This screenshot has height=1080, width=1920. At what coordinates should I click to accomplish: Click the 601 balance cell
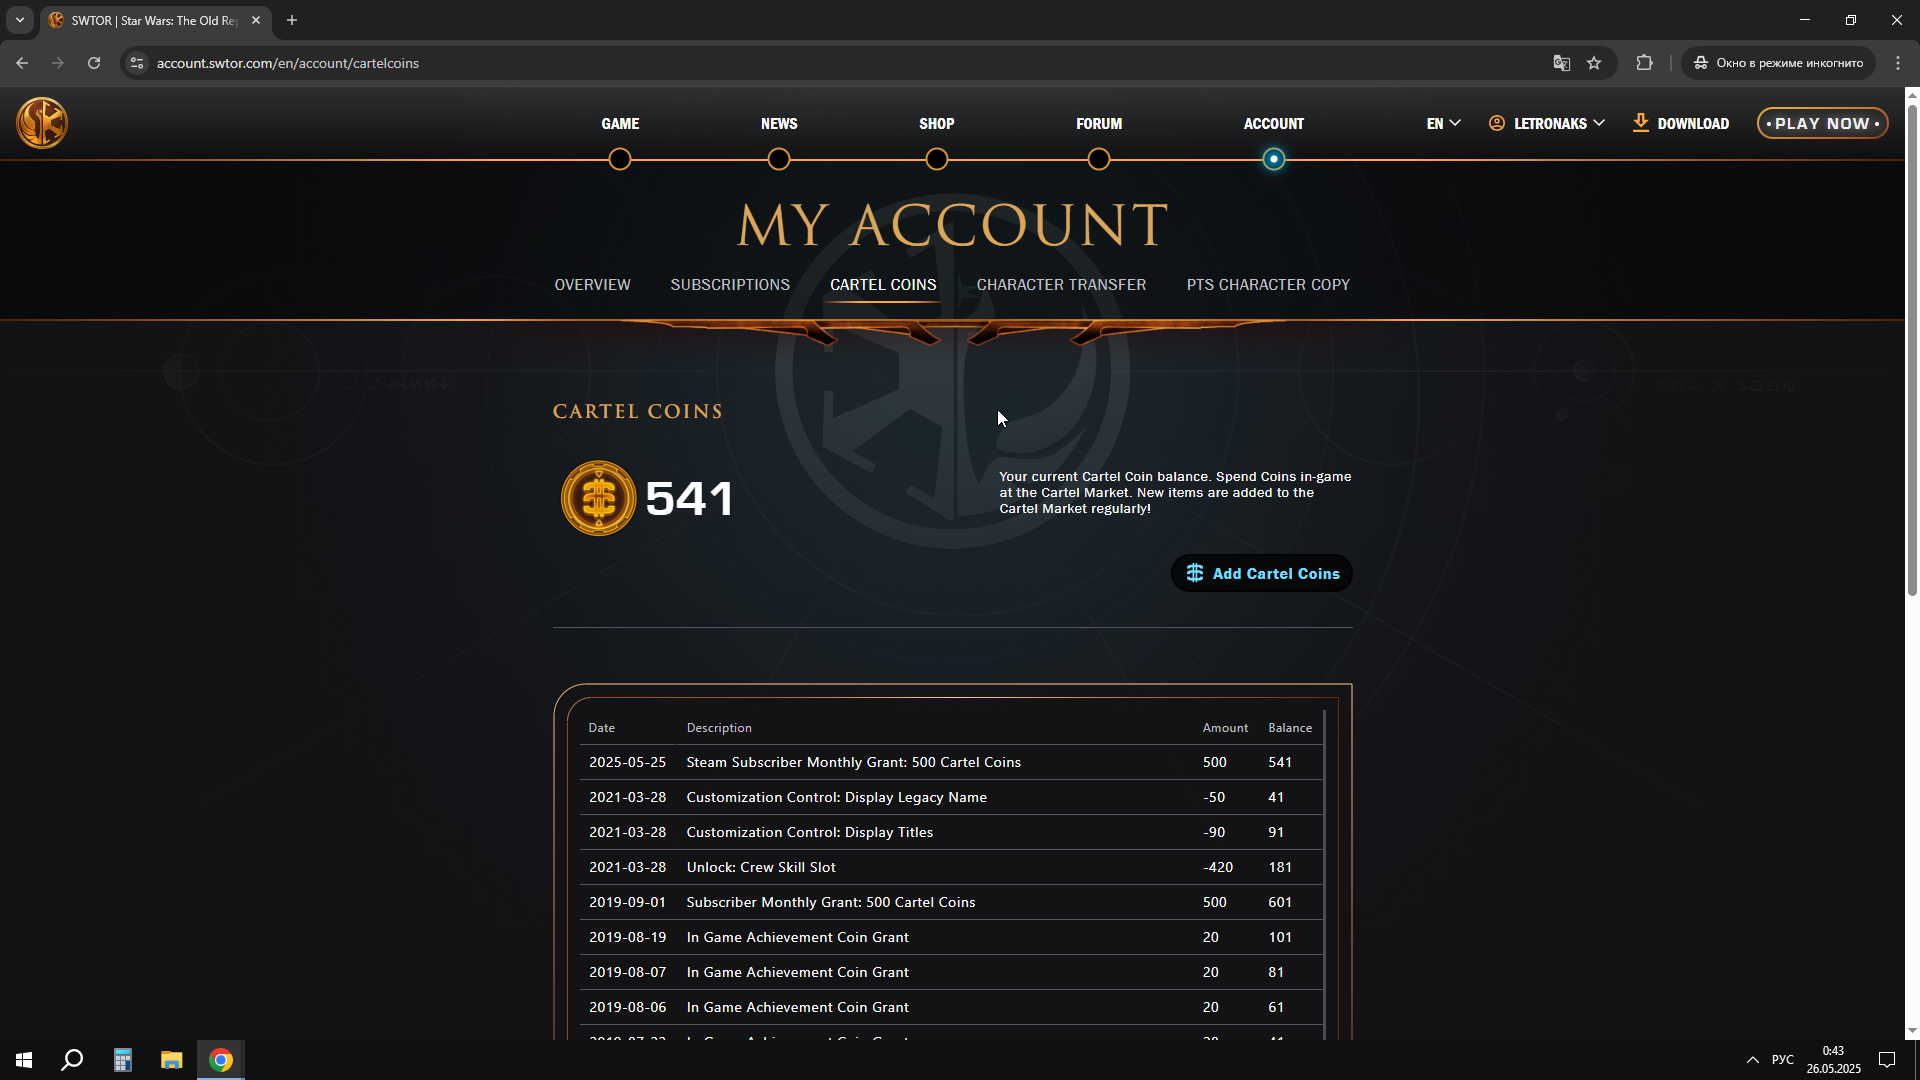click(1280, 902)
